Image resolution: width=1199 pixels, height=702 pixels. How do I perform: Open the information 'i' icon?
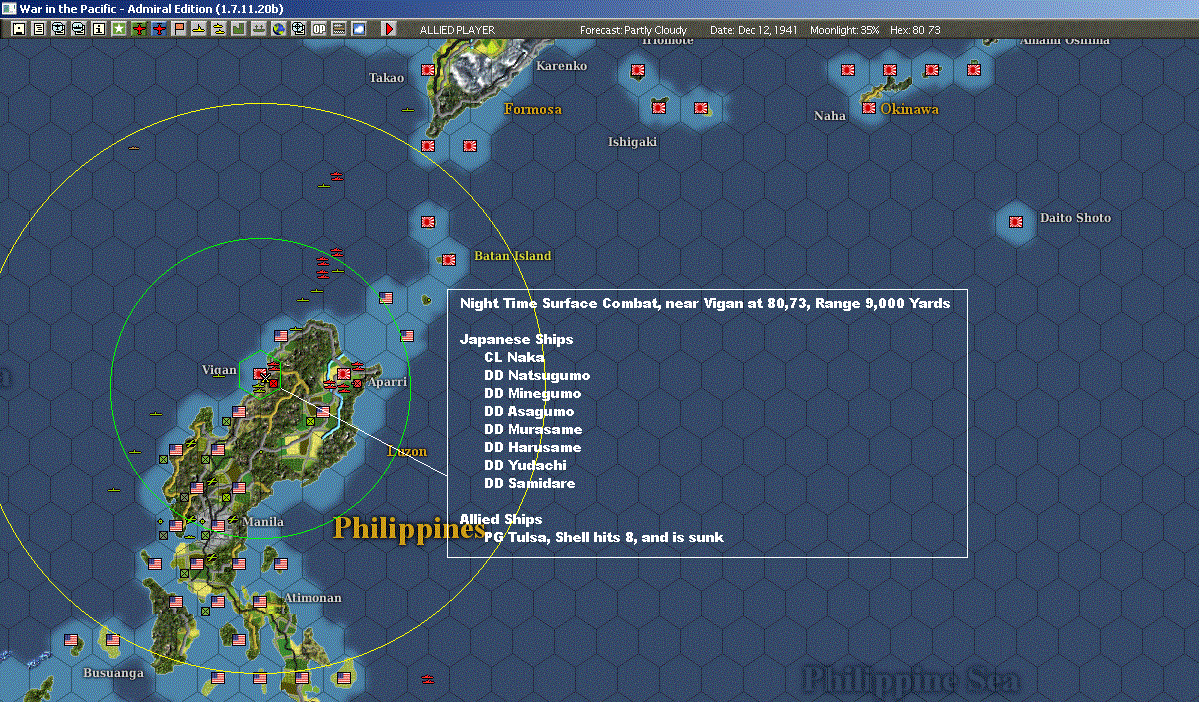point(99,29)
